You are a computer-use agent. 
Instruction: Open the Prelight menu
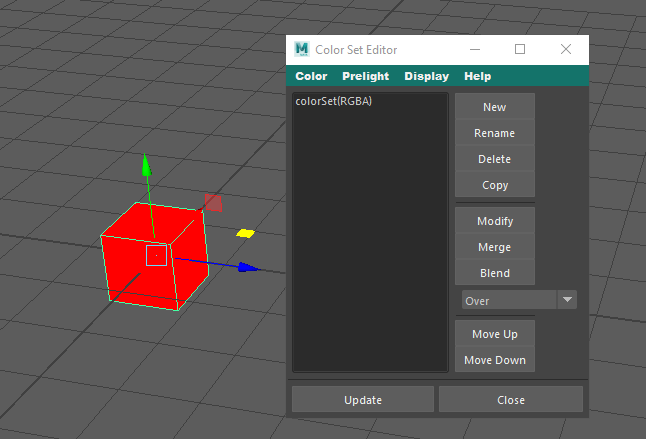(x=365, y=76)
